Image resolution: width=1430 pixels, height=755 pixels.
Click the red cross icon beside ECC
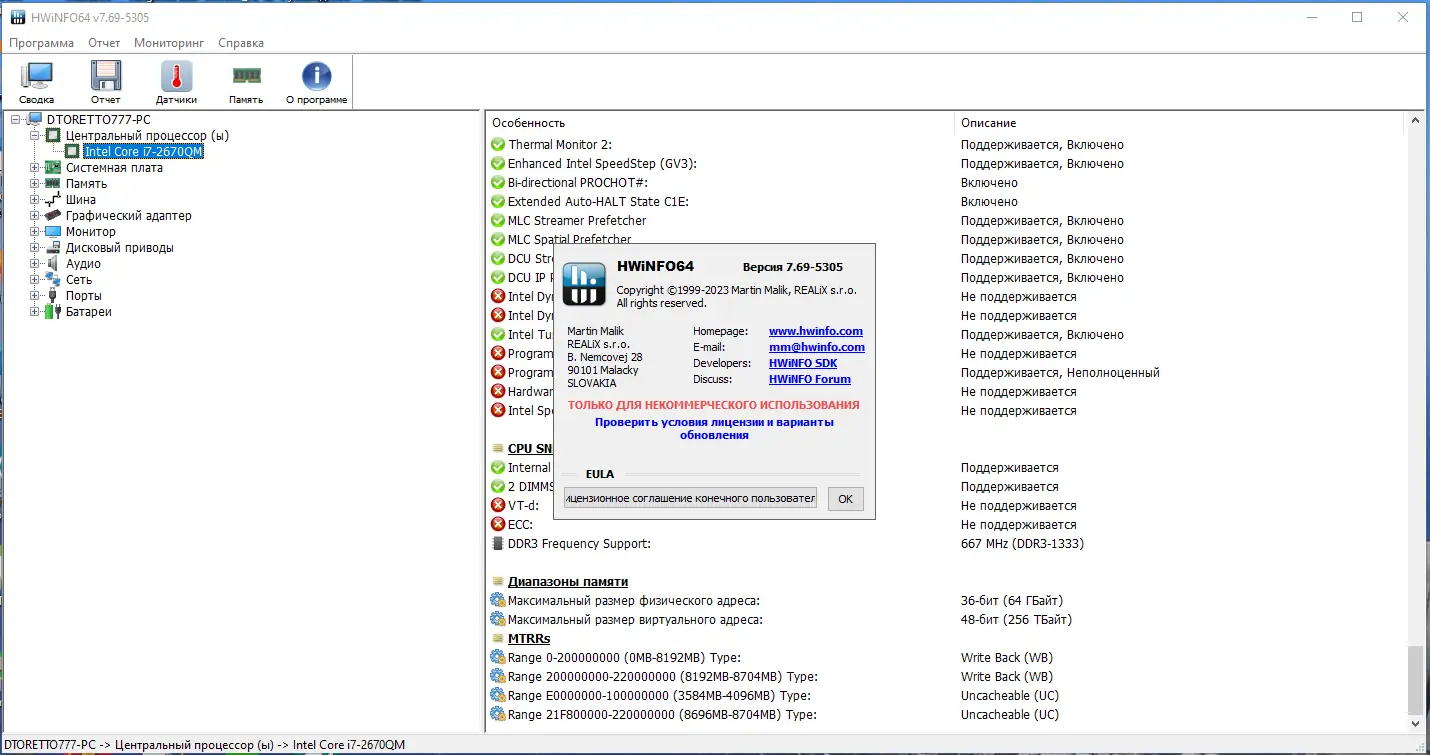[x=498, y=525]
